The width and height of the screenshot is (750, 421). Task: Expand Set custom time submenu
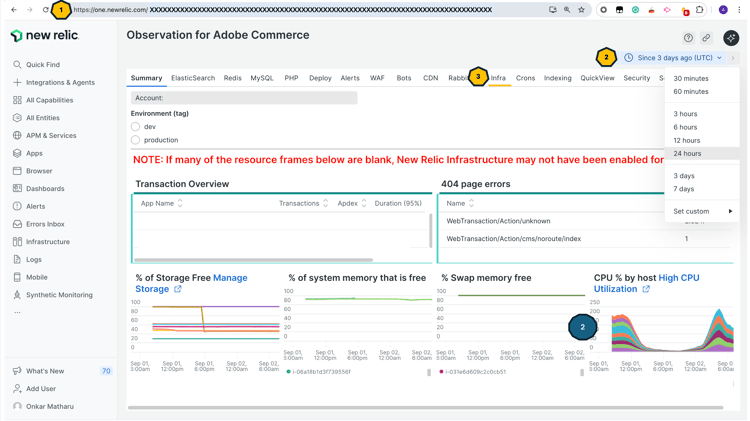(702, 211)
